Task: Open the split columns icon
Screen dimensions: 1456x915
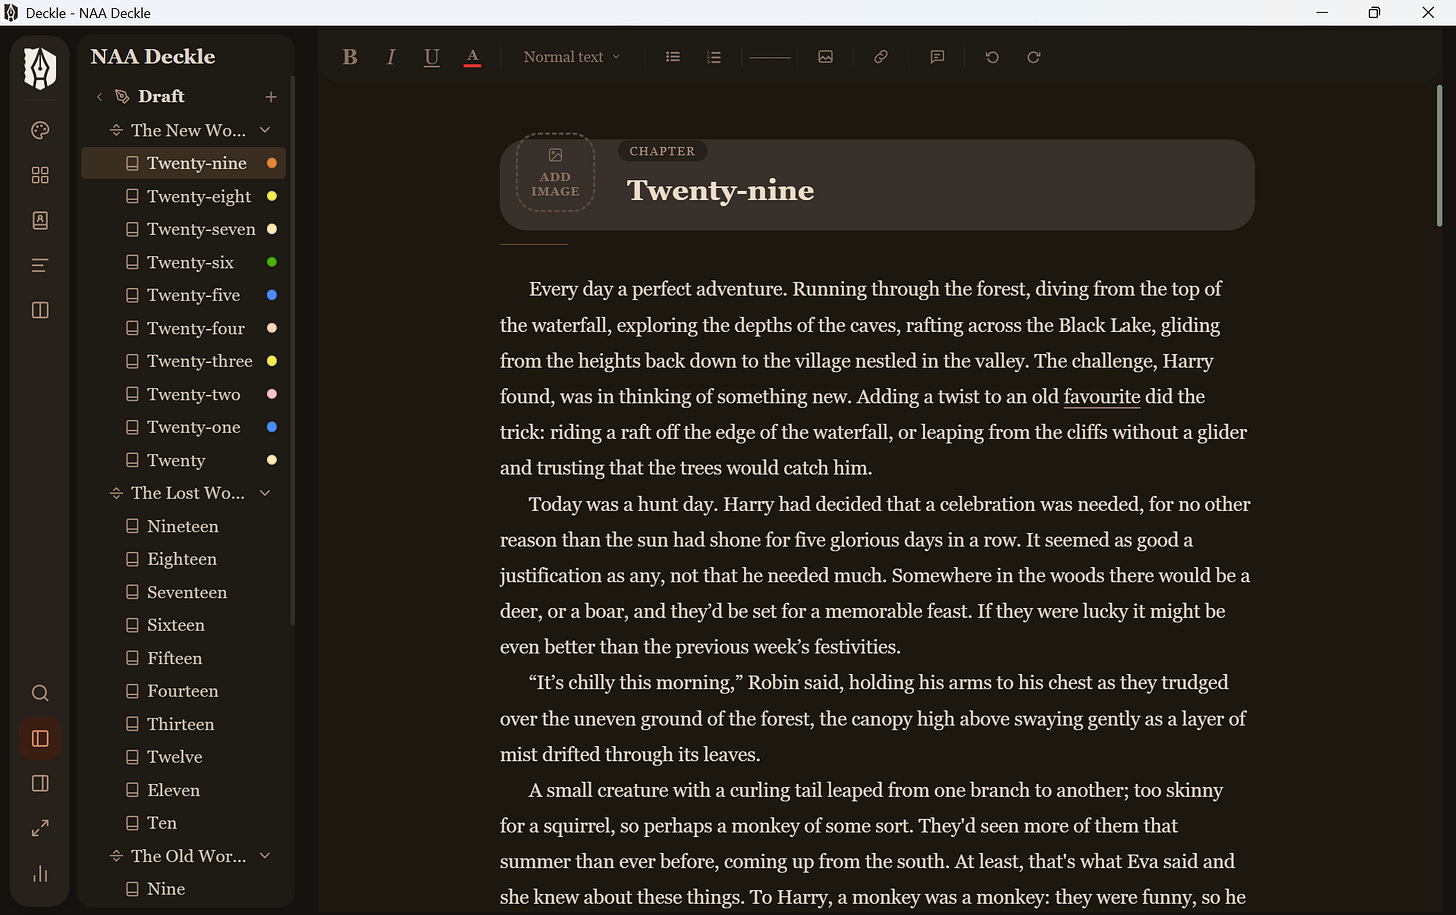Action: [x=40, y=310]
